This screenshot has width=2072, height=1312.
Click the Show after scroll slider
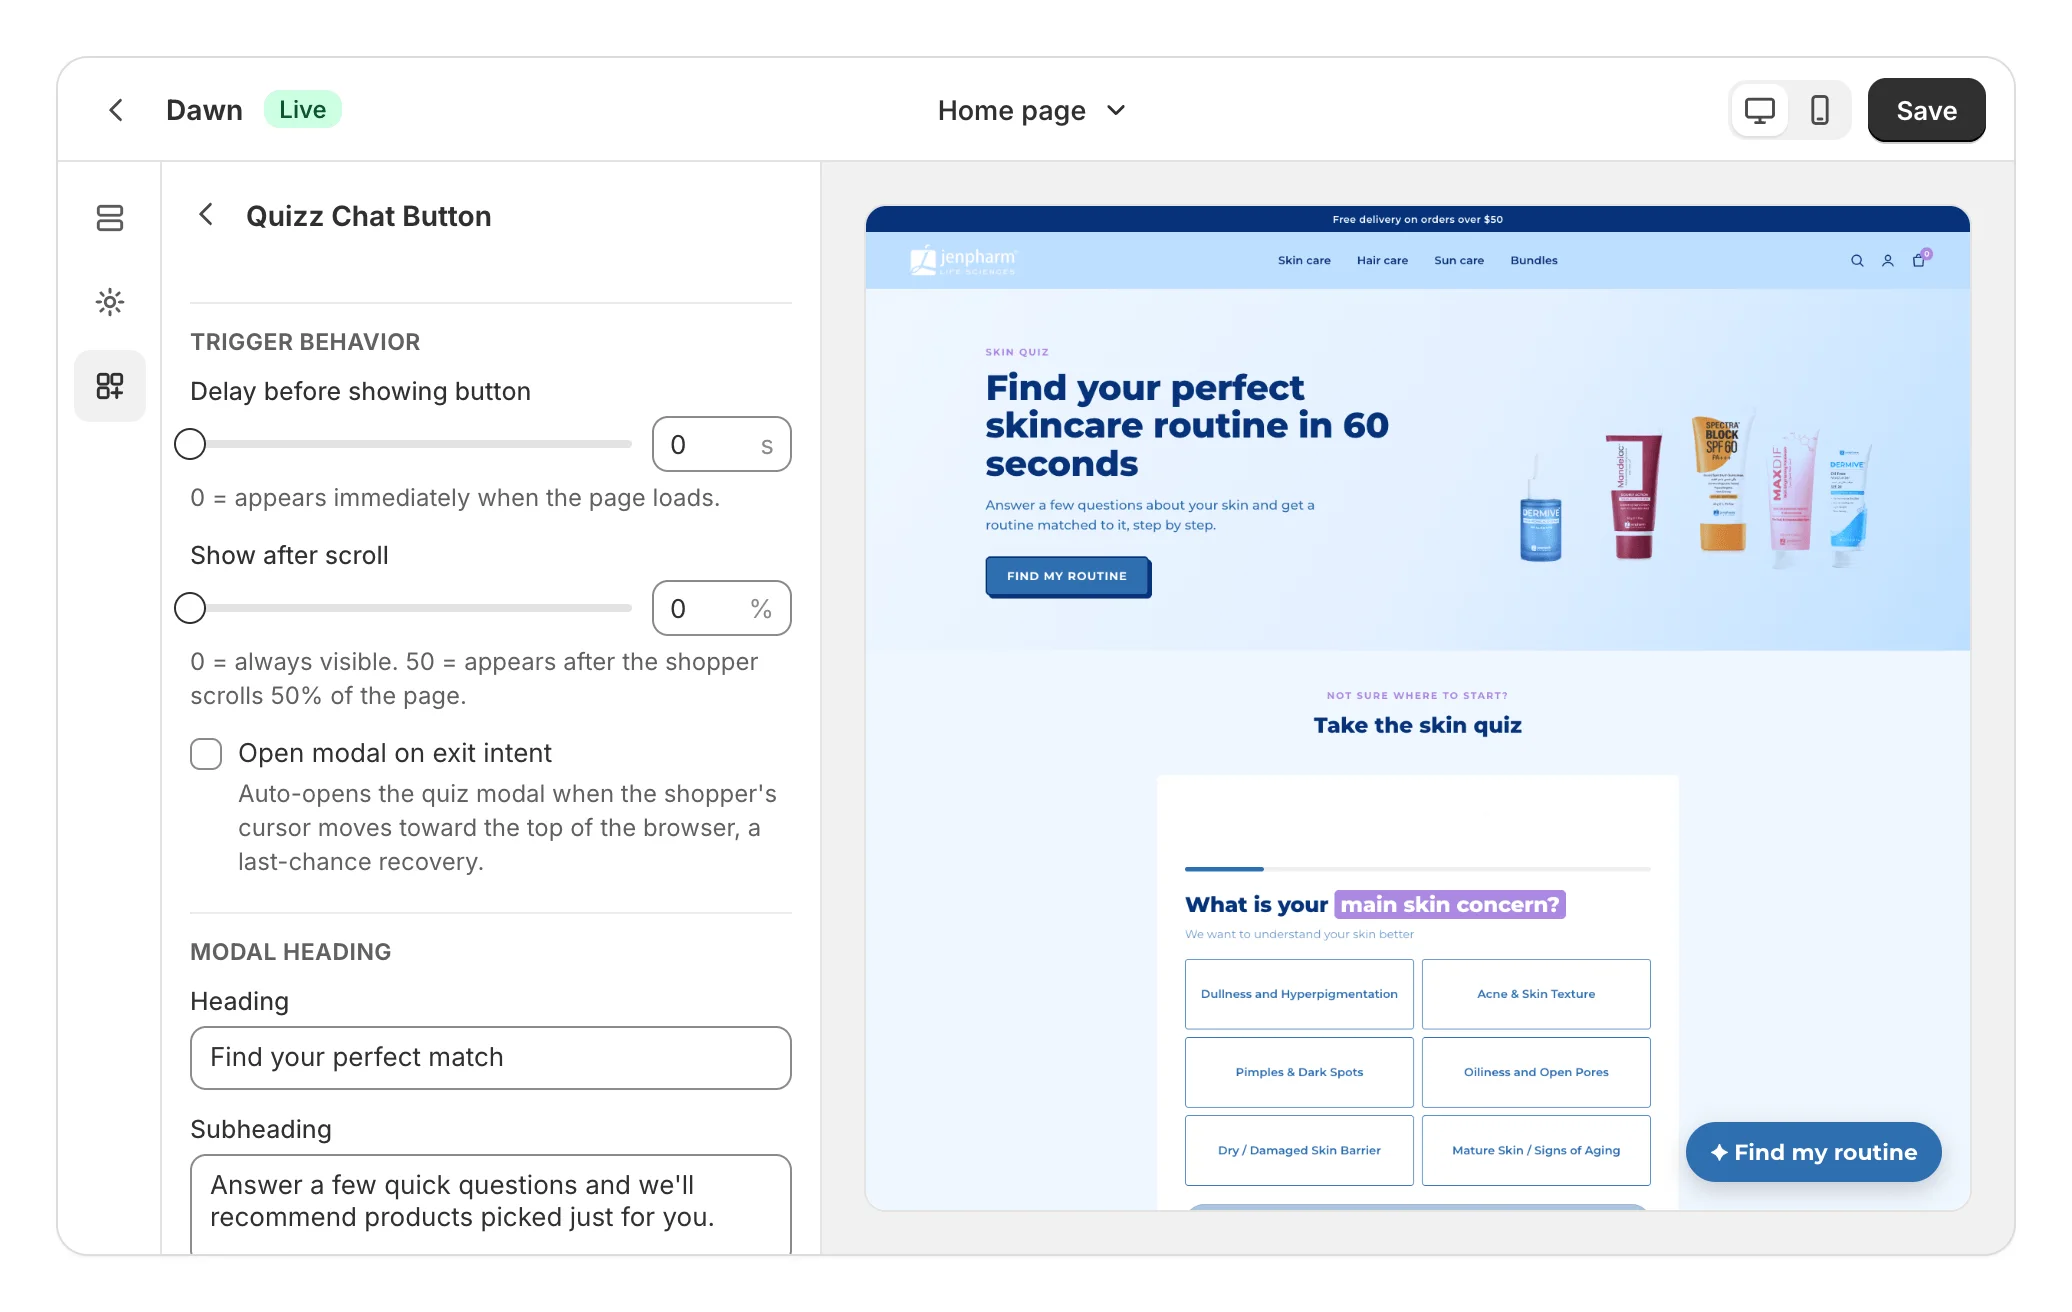click(x=404, y=608)
